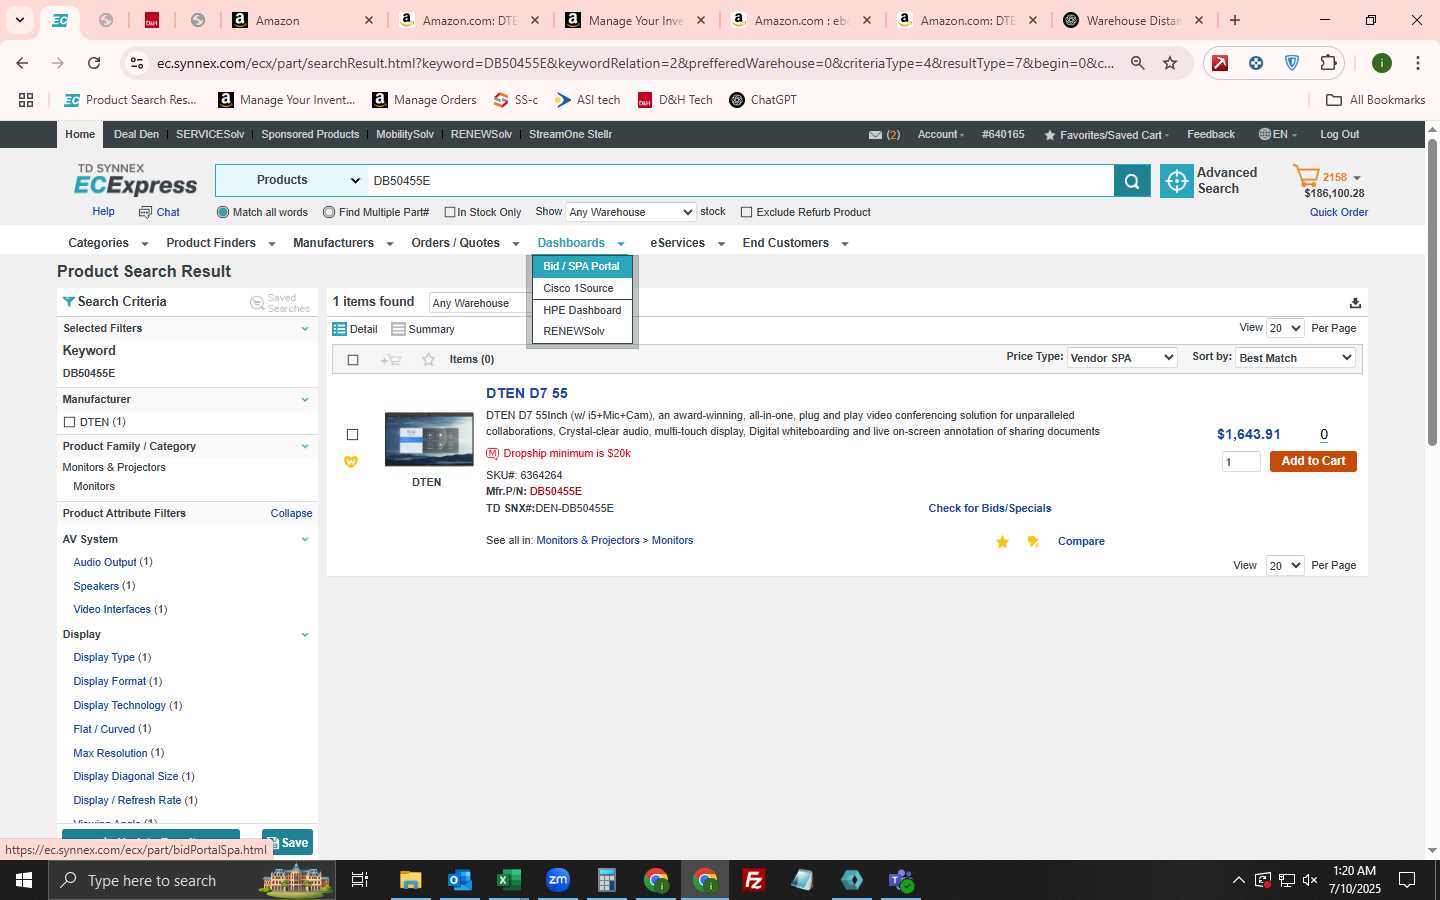Open Zoom from the taskbar
Viewport: 1440px width, 900px height.
click(x=558, y=880)
